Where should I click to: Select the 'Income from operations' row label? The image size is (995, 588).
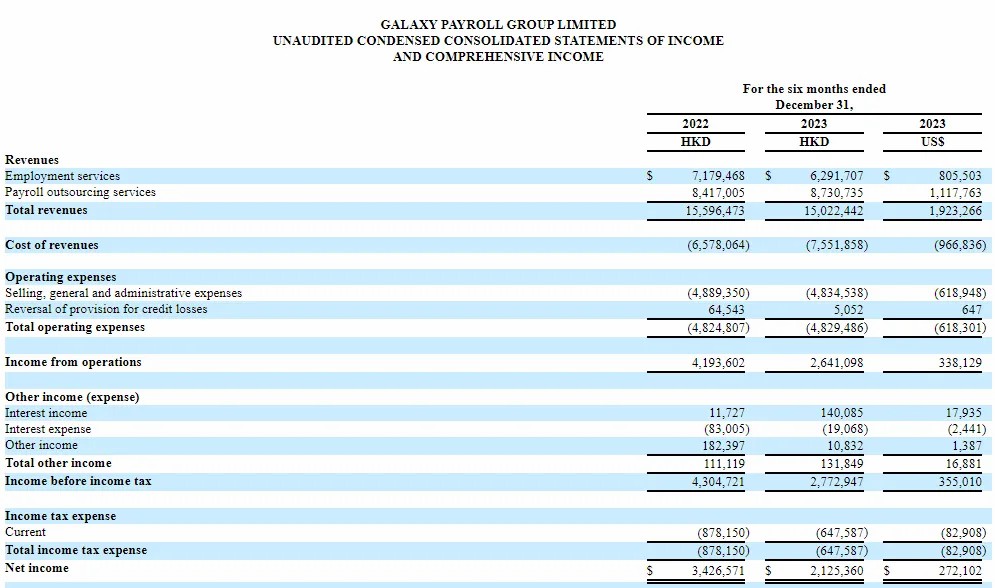pyautogui.click(x=73, y=362)
